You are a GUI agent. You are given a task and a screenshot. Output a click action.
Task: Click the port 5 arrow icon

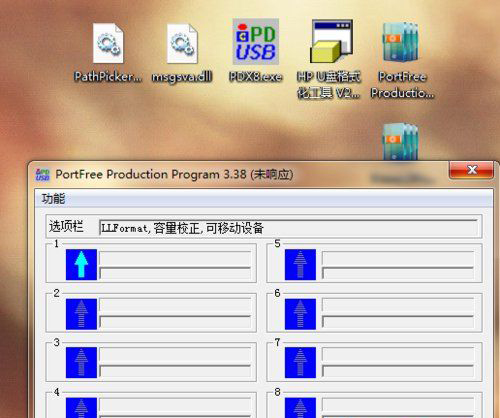pos(300,264)
